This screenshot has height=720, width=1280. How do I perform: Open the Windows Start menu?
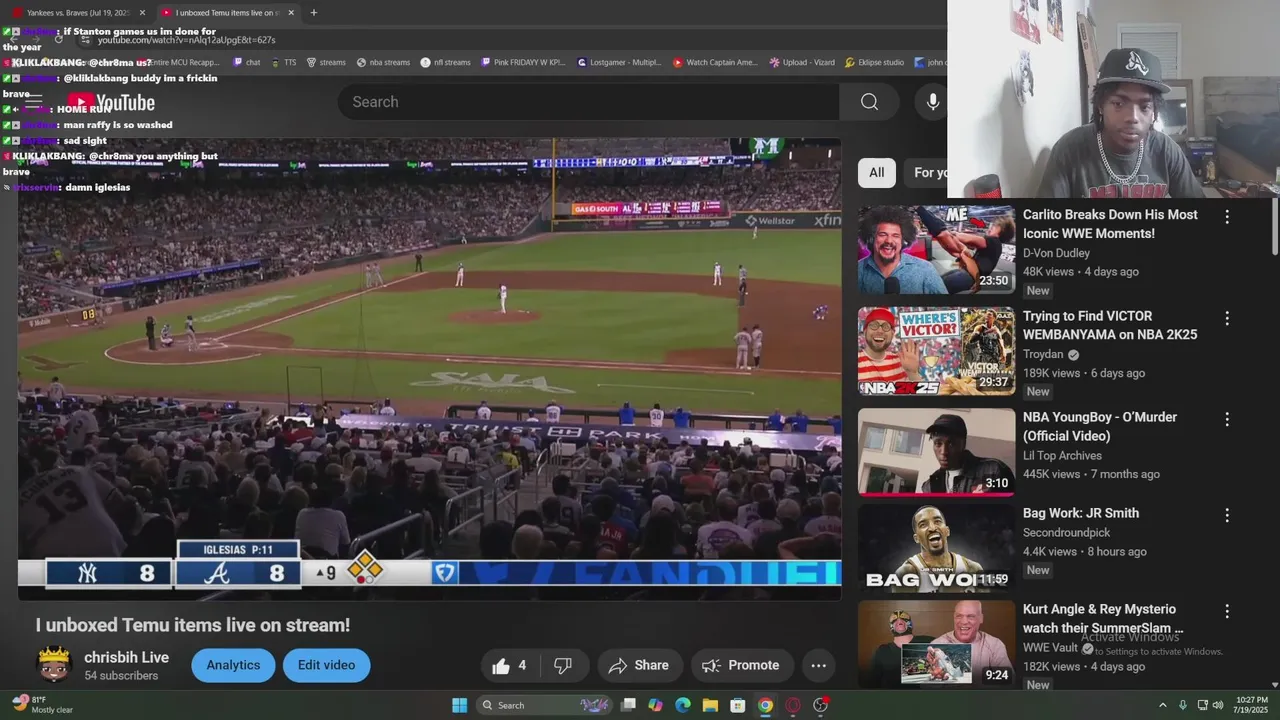click(x=459, y=705)
